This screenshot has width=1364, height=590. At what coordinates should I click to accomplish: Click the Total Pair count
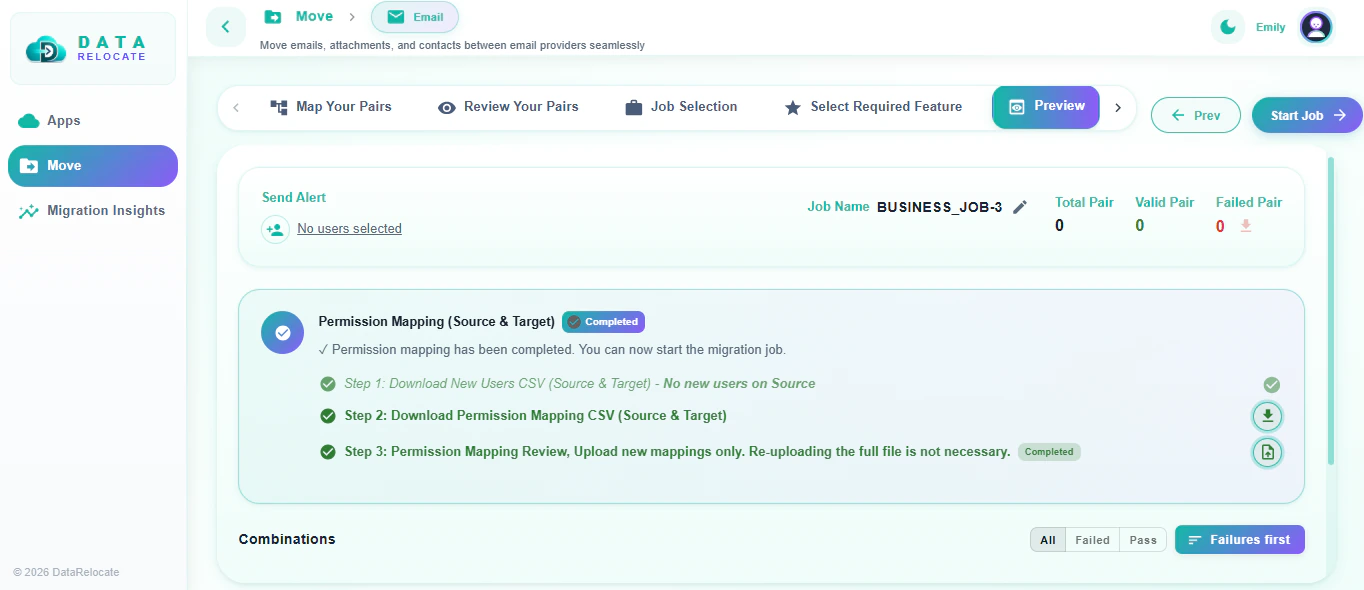pos(1060,226)
